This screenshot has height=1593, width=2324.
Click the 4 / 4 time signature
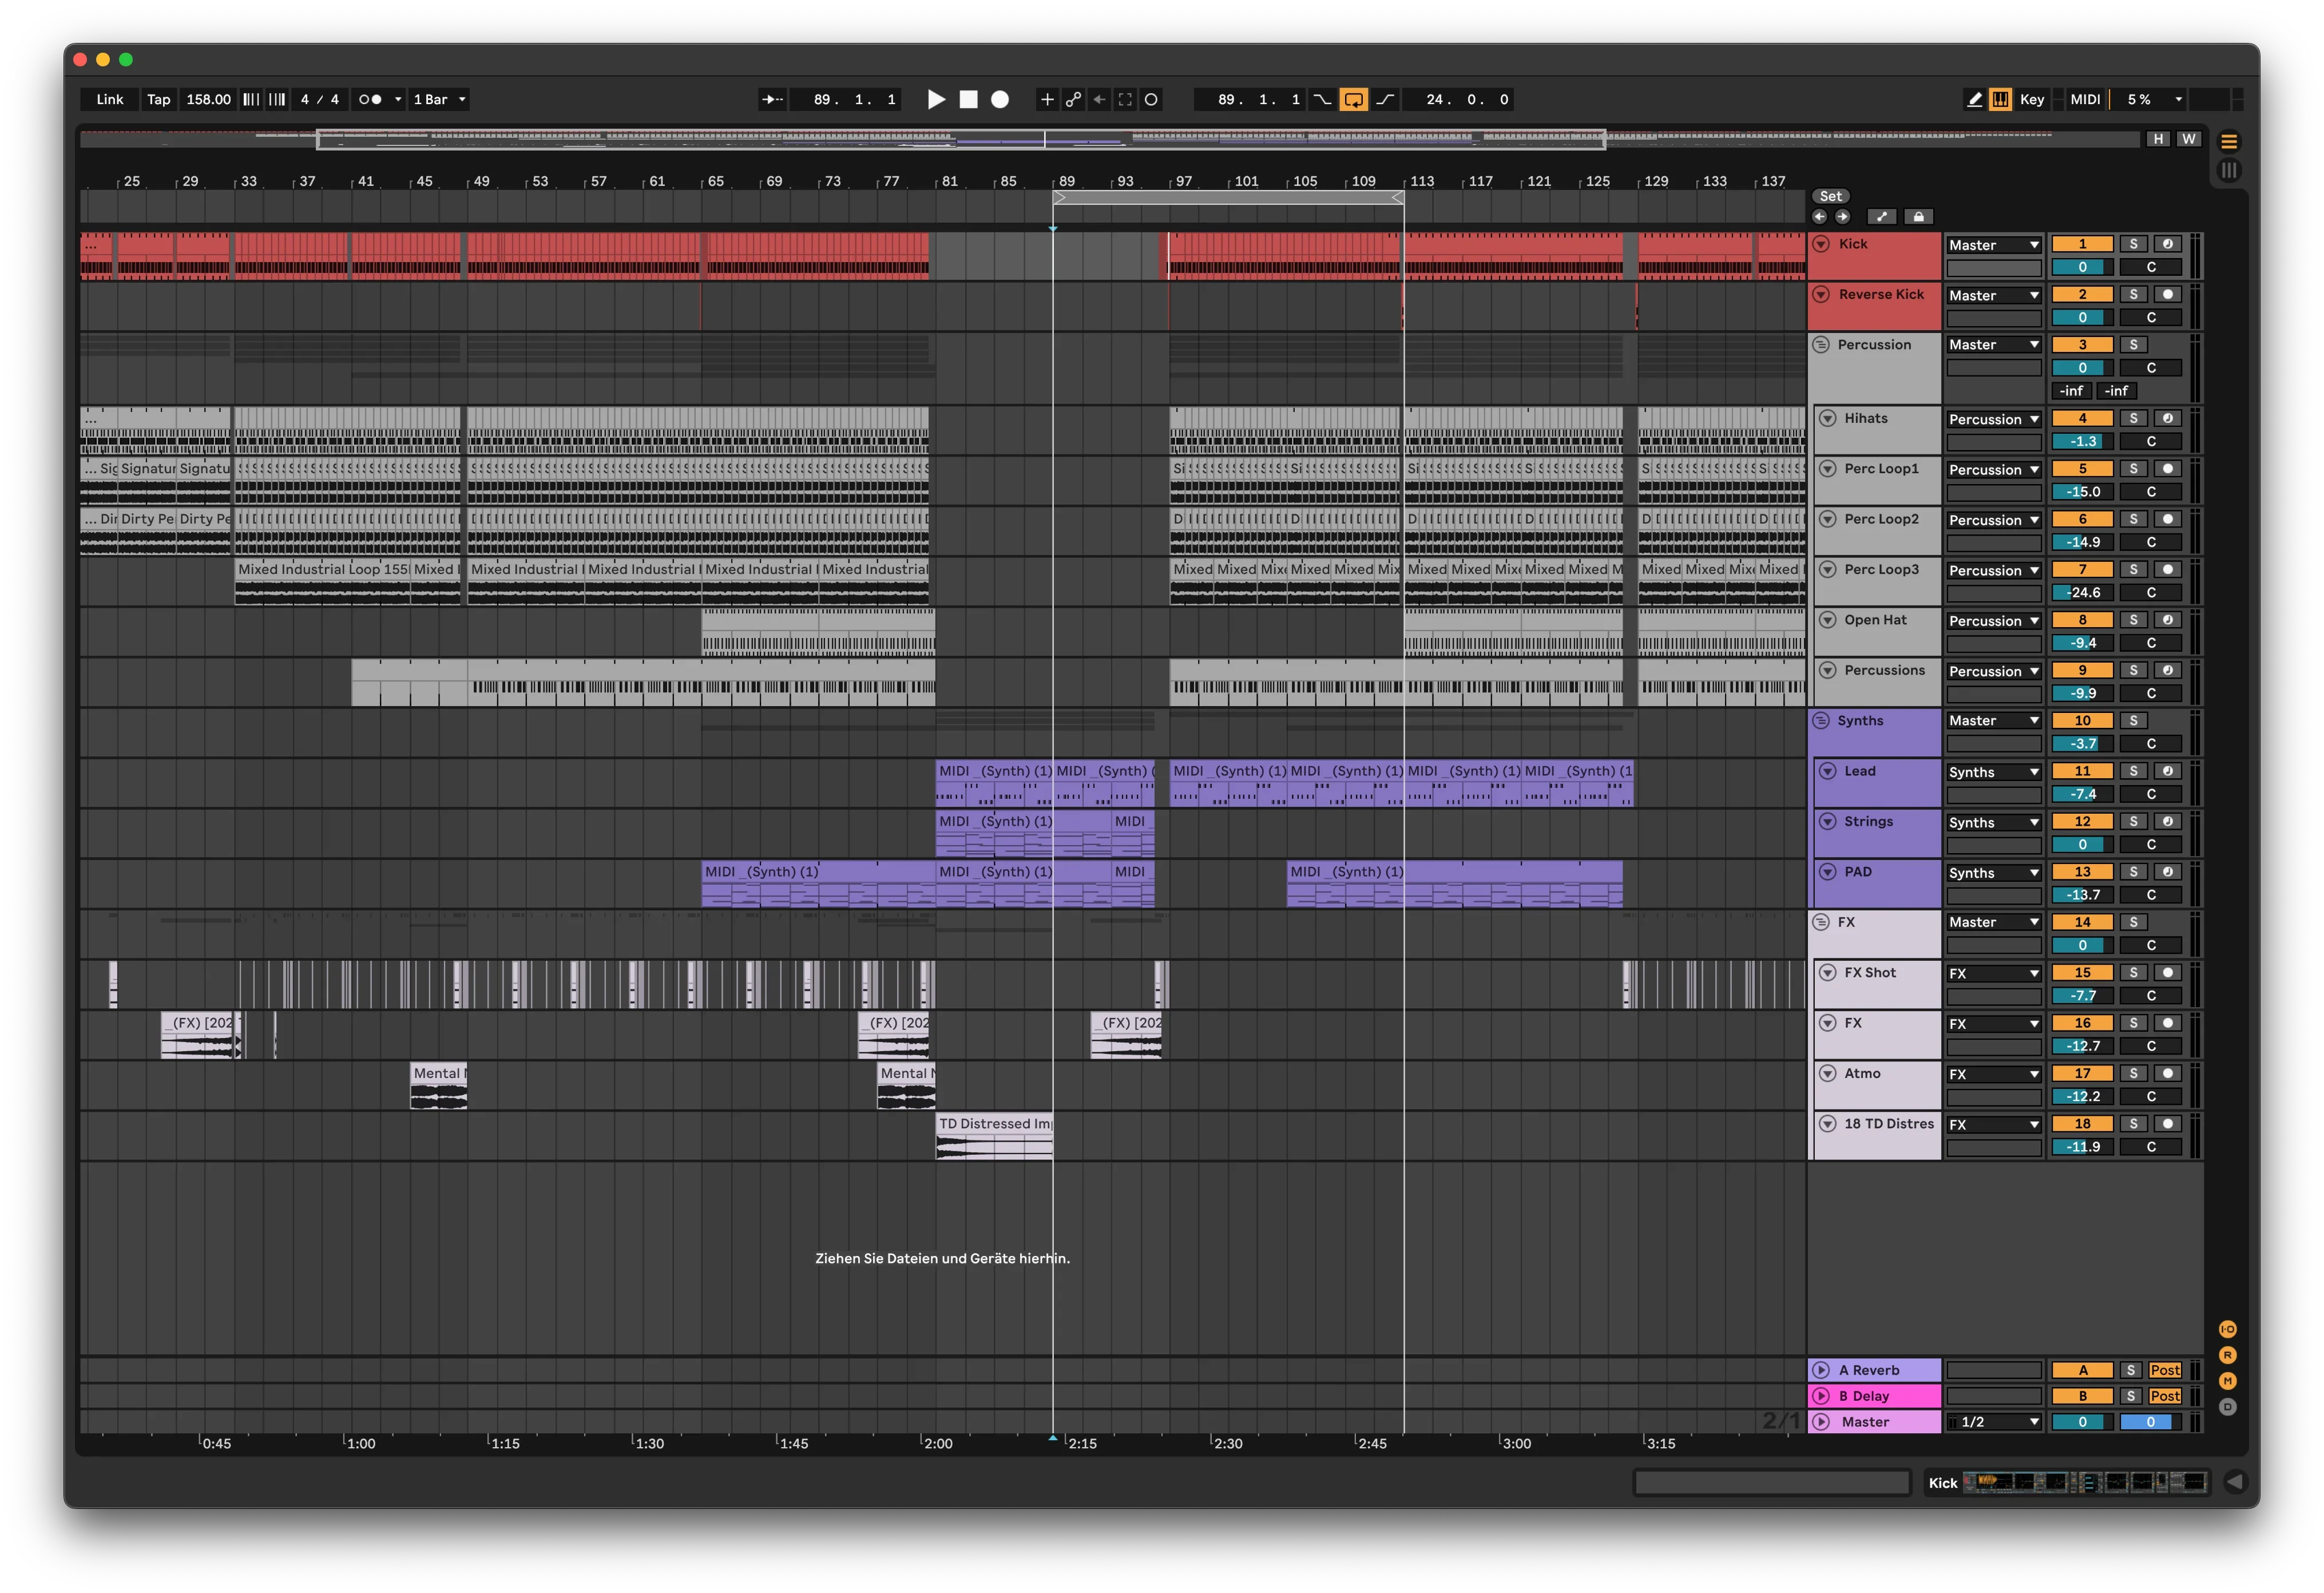tap(320, 99)
